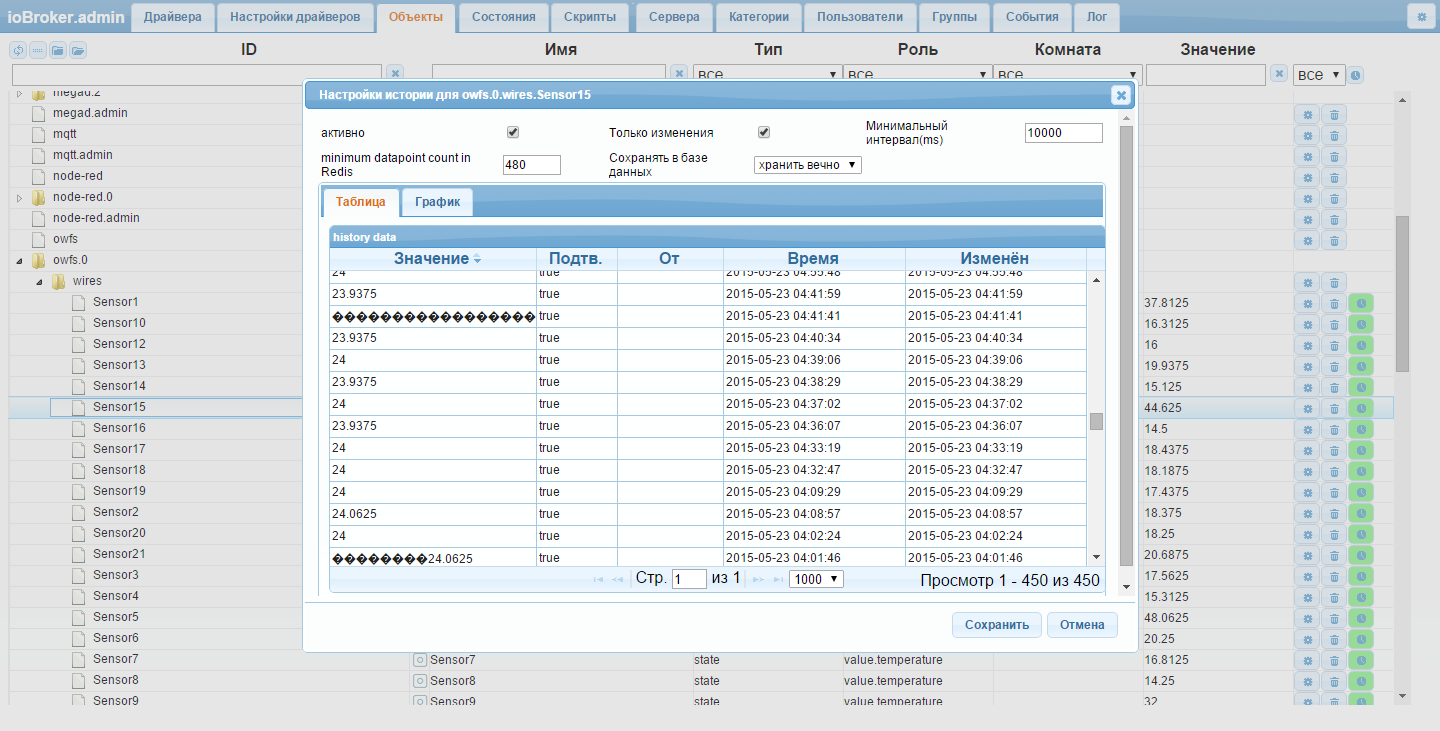The height and width of the screenshot is (731, 1440).
Task: Click gear icon in Sensor8 row
Action: tap(1307, 680)
